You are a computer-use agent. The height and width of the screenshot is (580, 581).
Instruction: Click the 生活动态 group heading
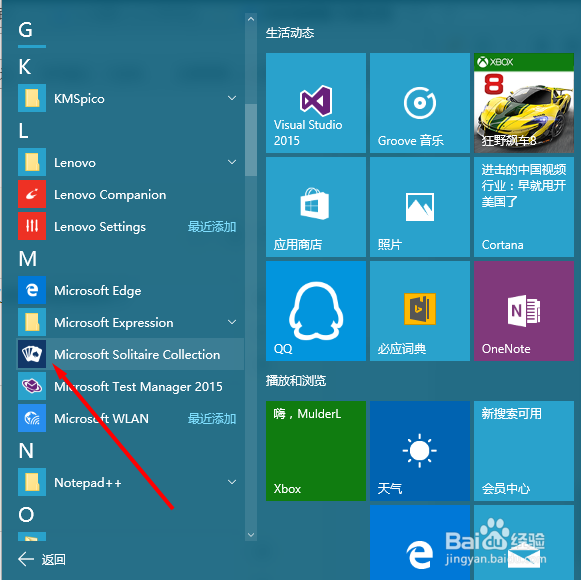290,33
